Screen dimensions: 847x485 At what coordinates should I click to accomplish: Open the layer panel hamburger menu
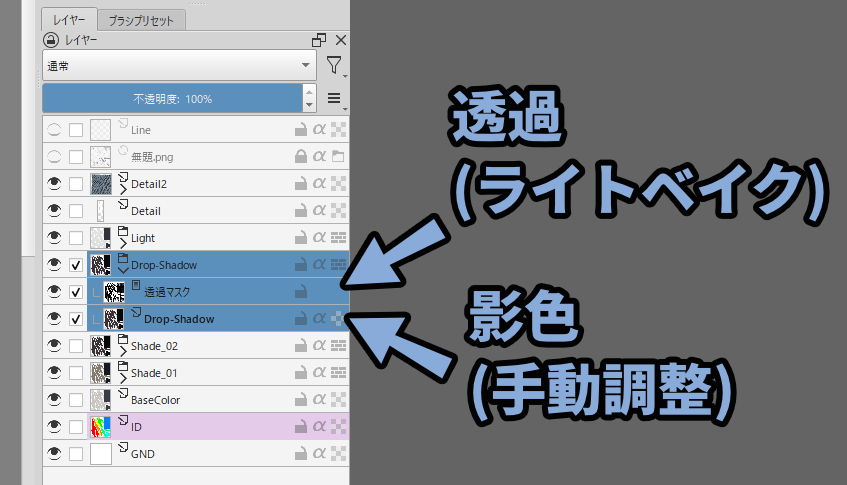[334, 98]
